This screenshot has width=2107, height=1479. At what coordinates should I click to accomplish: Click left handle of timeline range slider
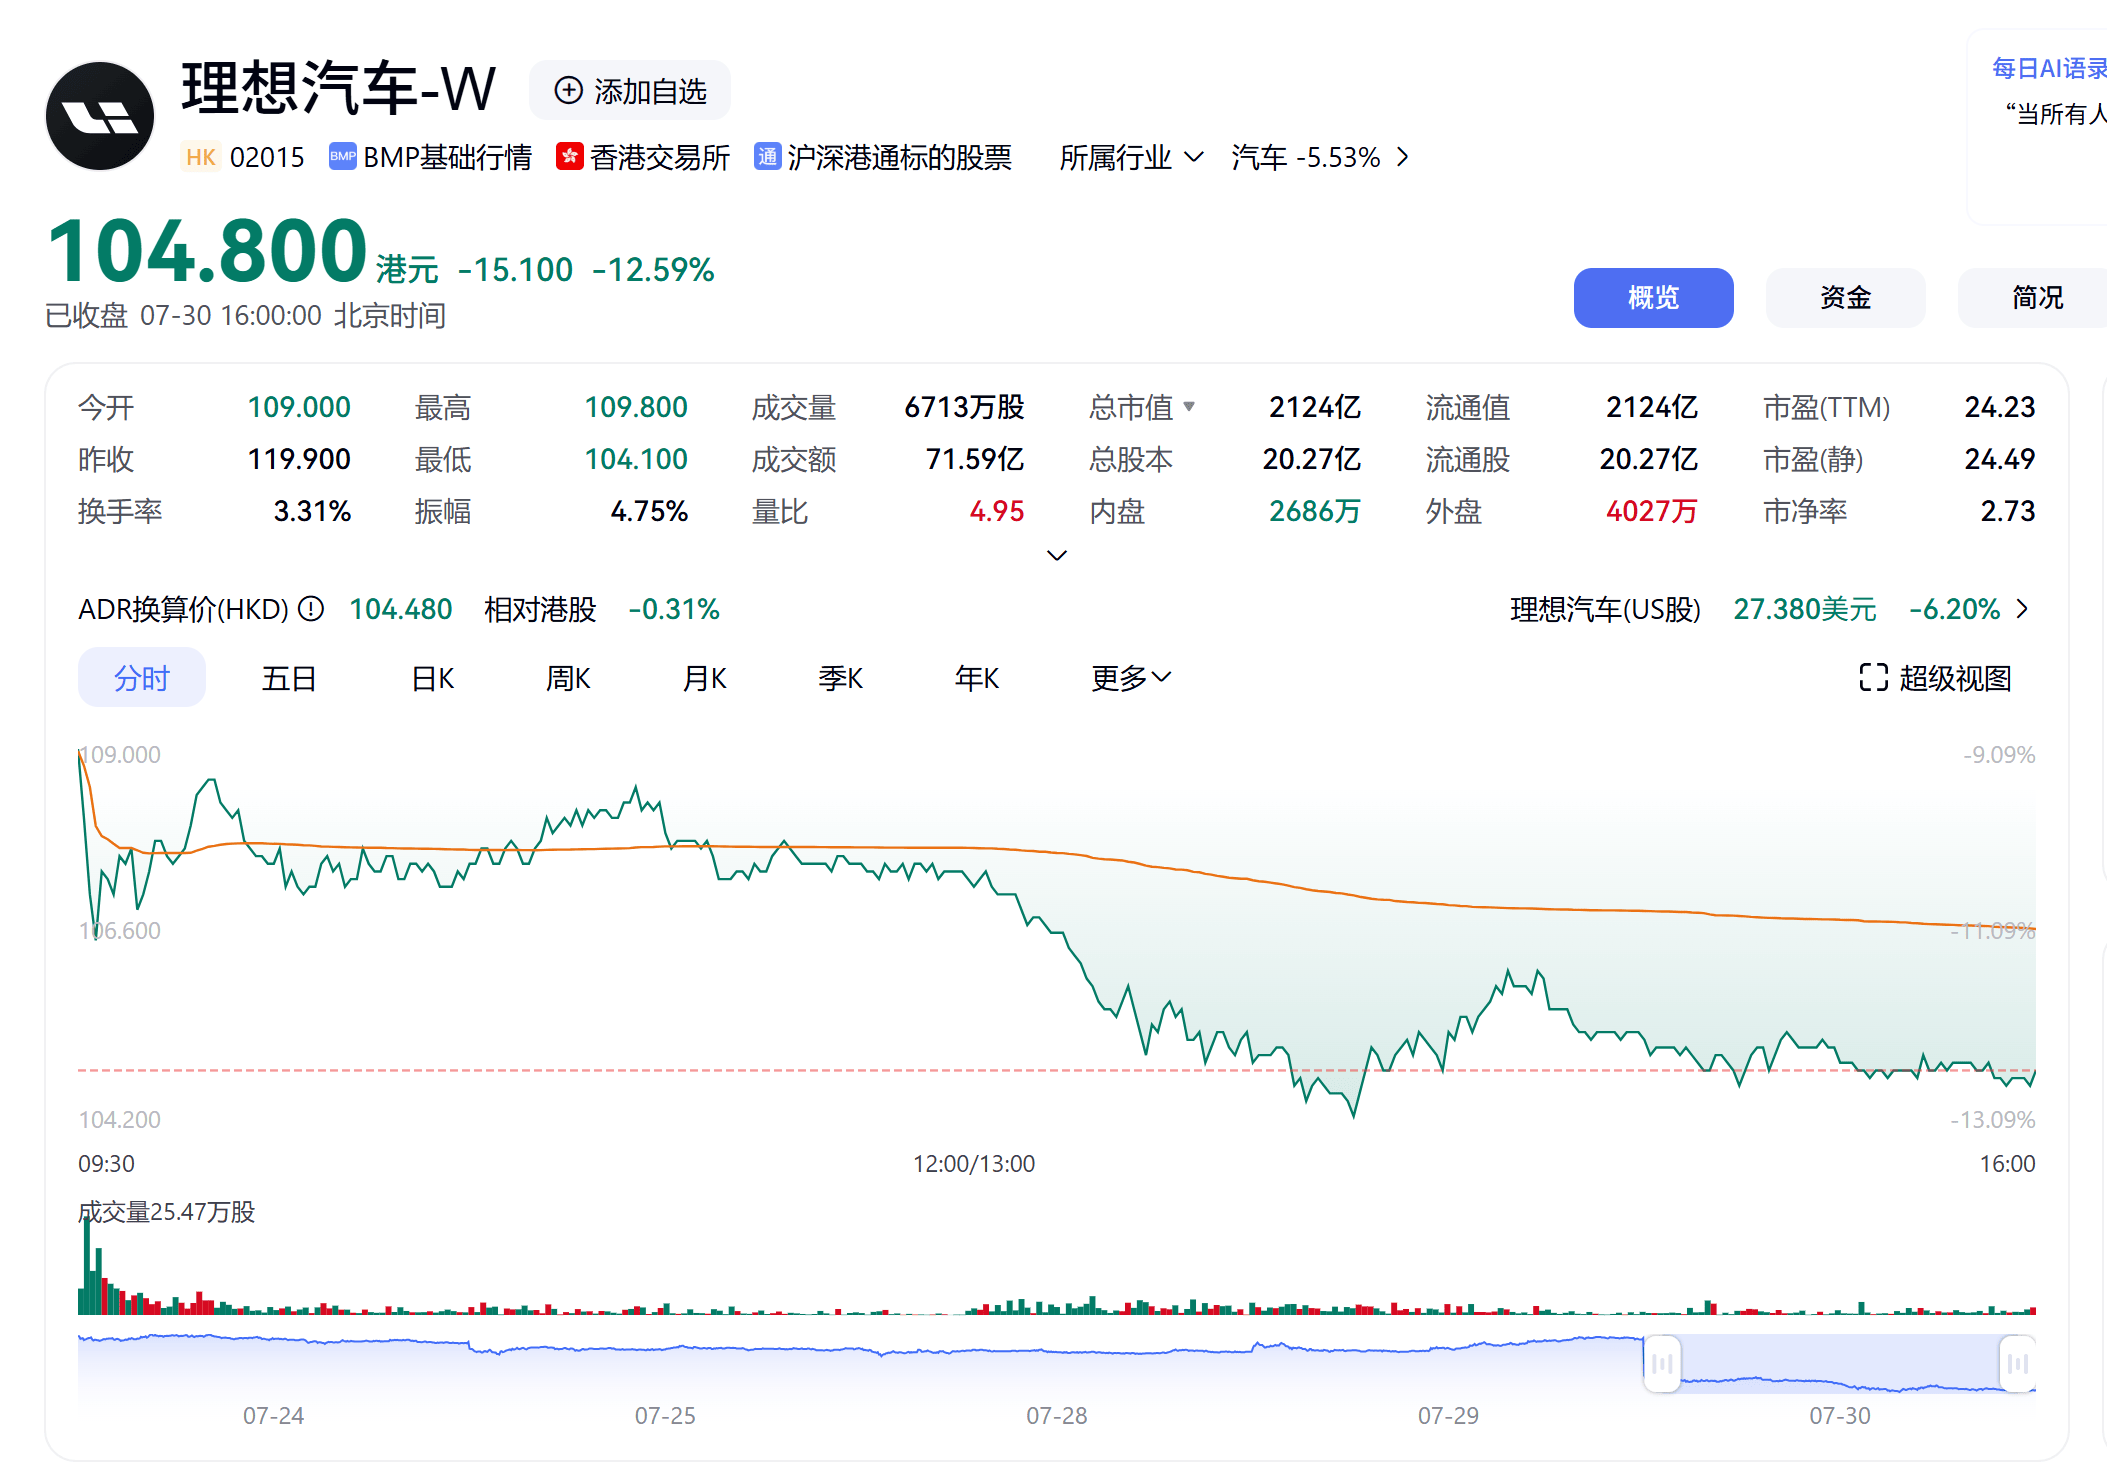tap(1662, 1363)
